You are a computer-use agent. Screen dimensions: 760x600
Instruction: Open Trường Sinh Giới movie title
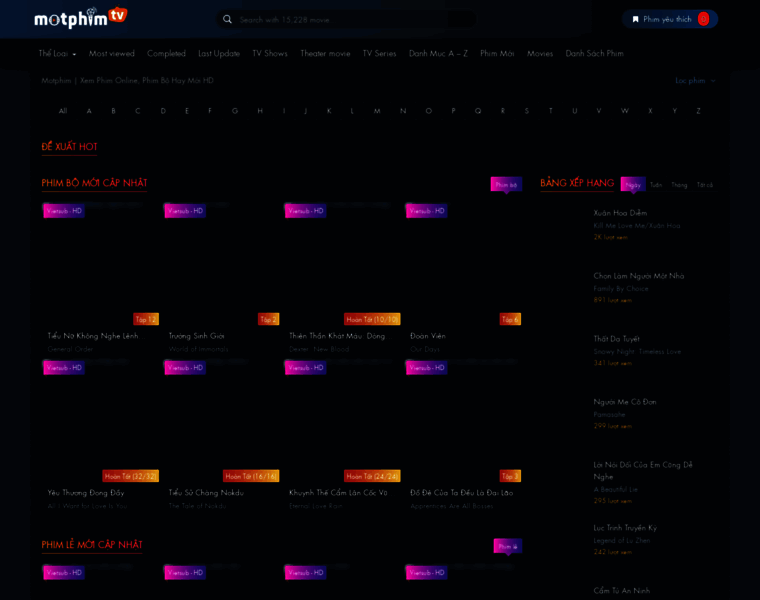[x=196, y=336]
